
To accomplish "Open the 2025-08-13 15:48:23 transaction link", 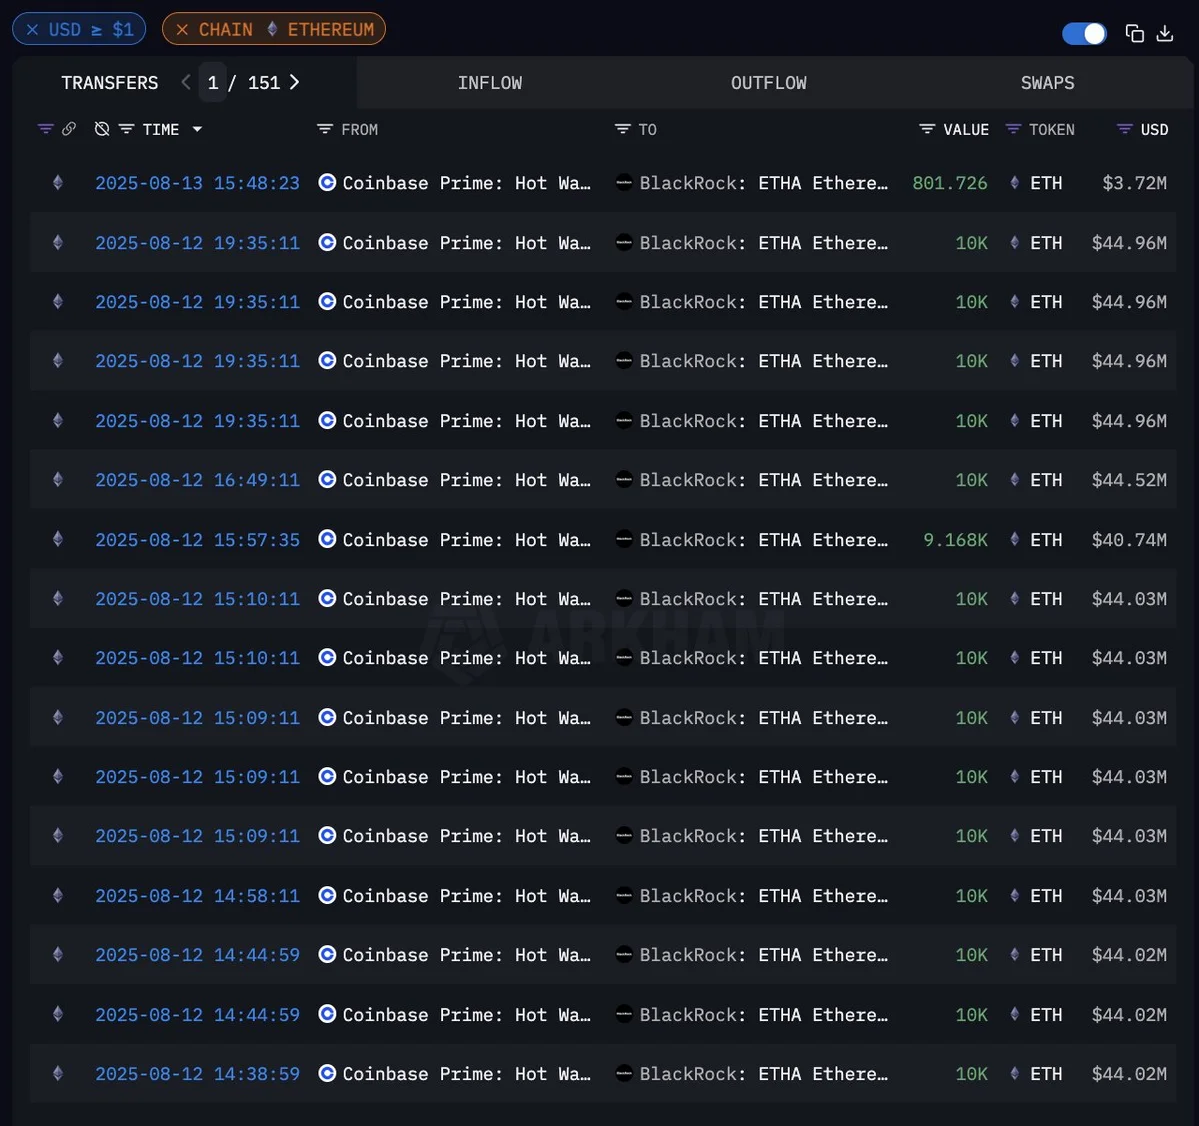I will (197, 183).
